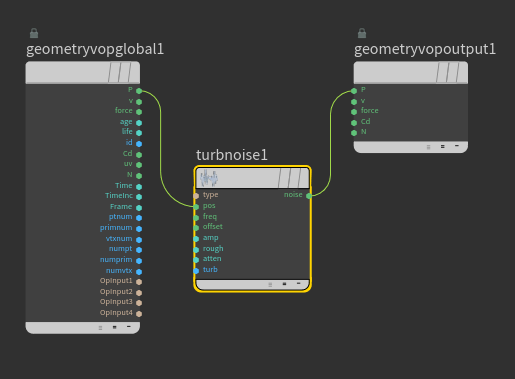This screenshot has width=515, height=379.
Task: Click the P input connector on geometryvopoutput1
Action: [354, 91]
